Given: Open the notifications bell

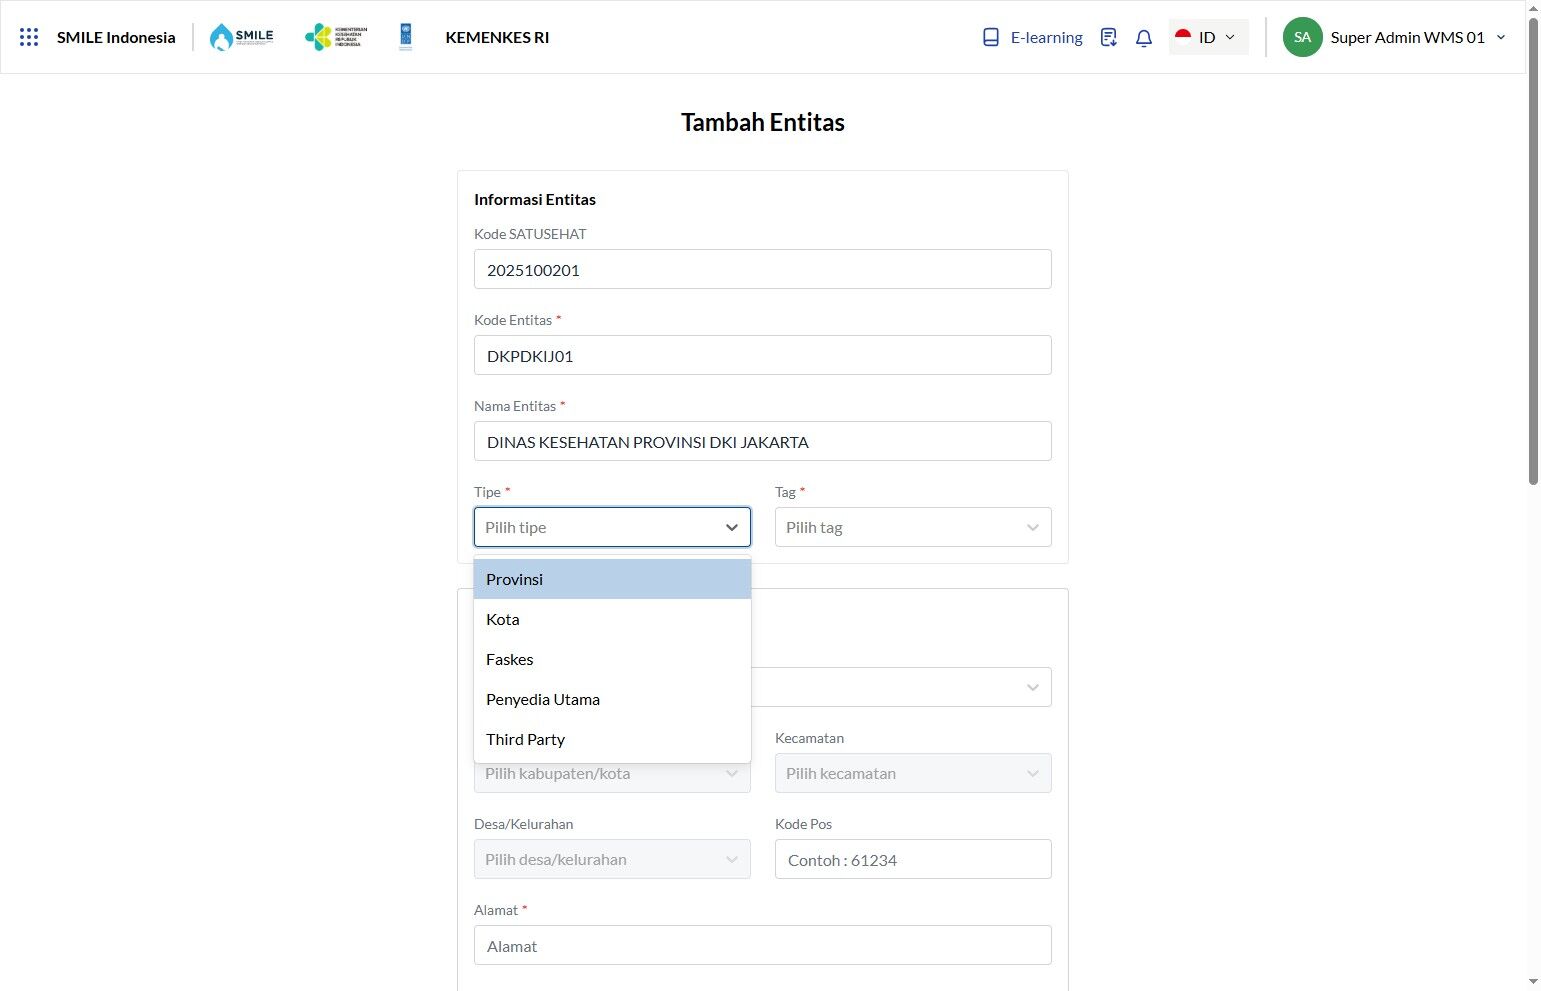Looking at the screenshot, I should tap(1144, 38).
